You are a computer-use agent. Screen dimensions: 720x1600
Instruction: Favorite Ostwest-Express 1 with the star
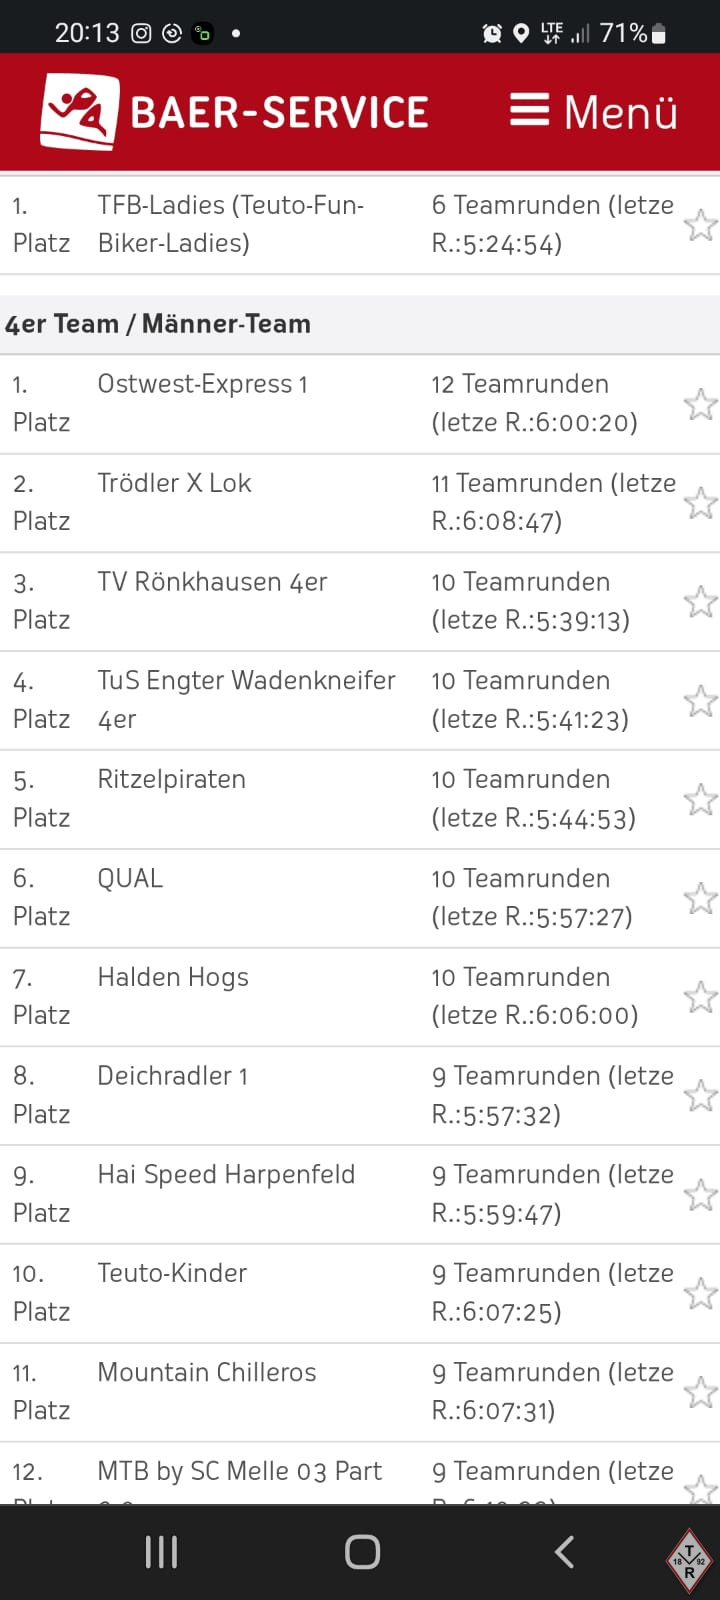[700, 404]
